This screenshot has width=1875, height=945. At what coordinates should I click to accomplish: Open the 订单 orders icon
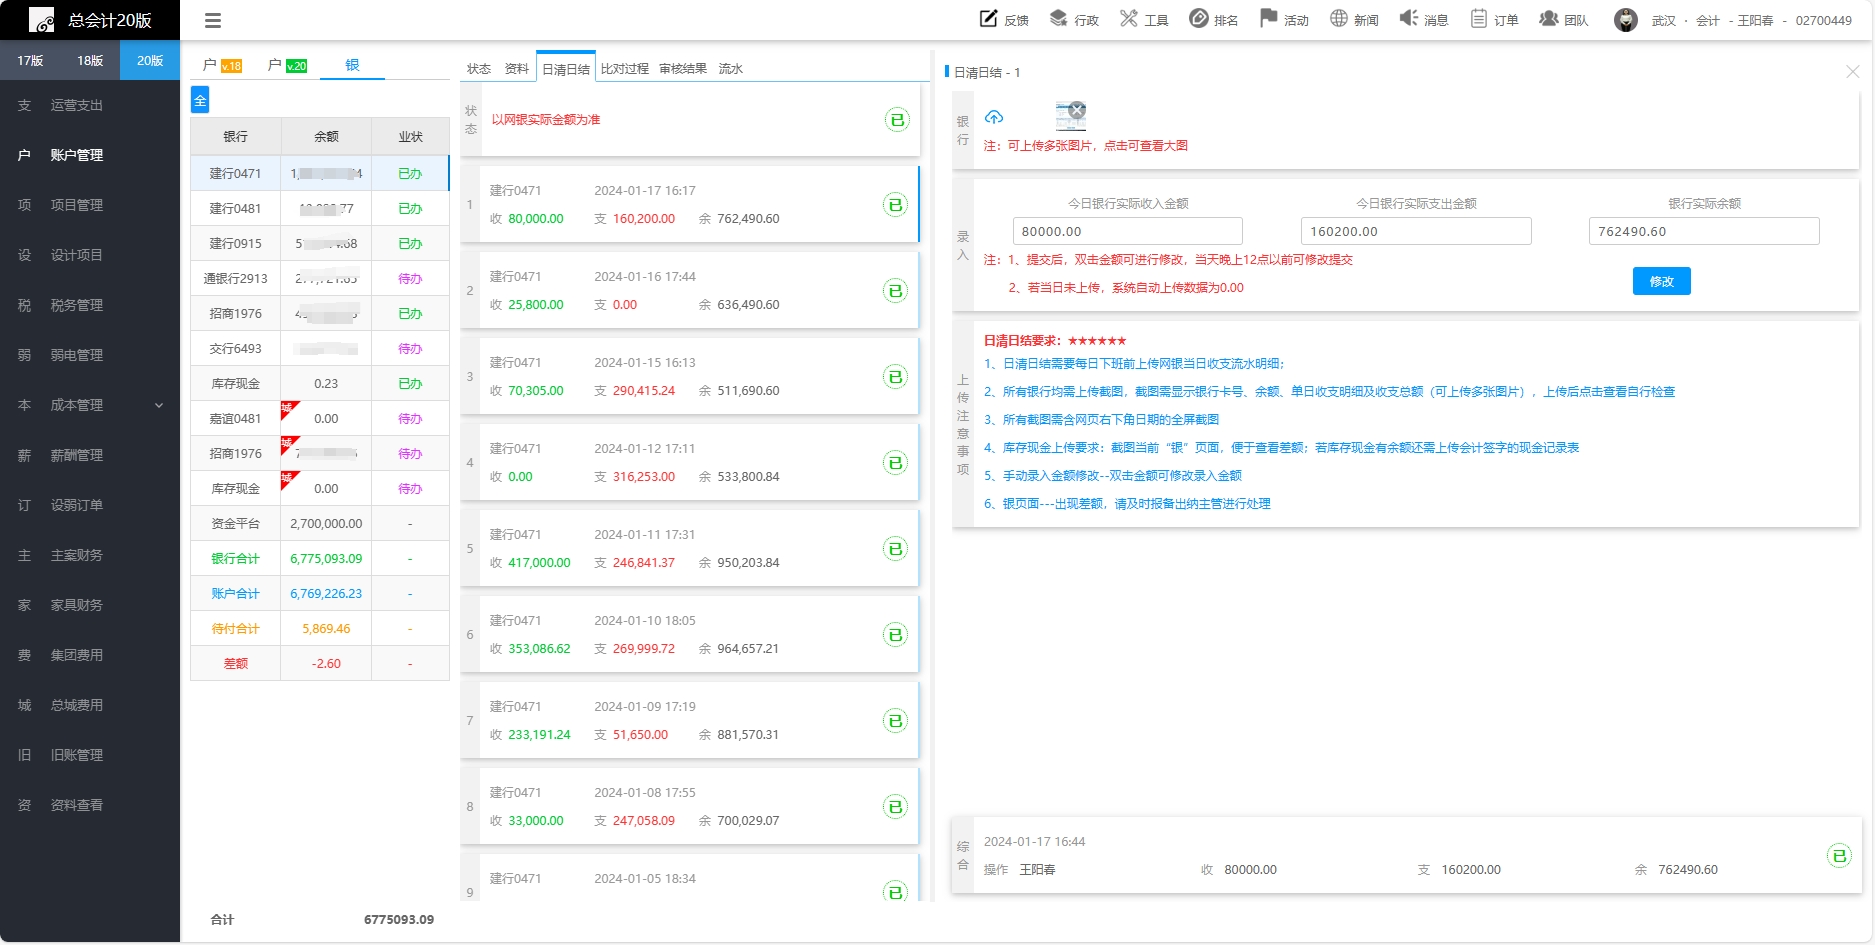tap(1478, 18)
